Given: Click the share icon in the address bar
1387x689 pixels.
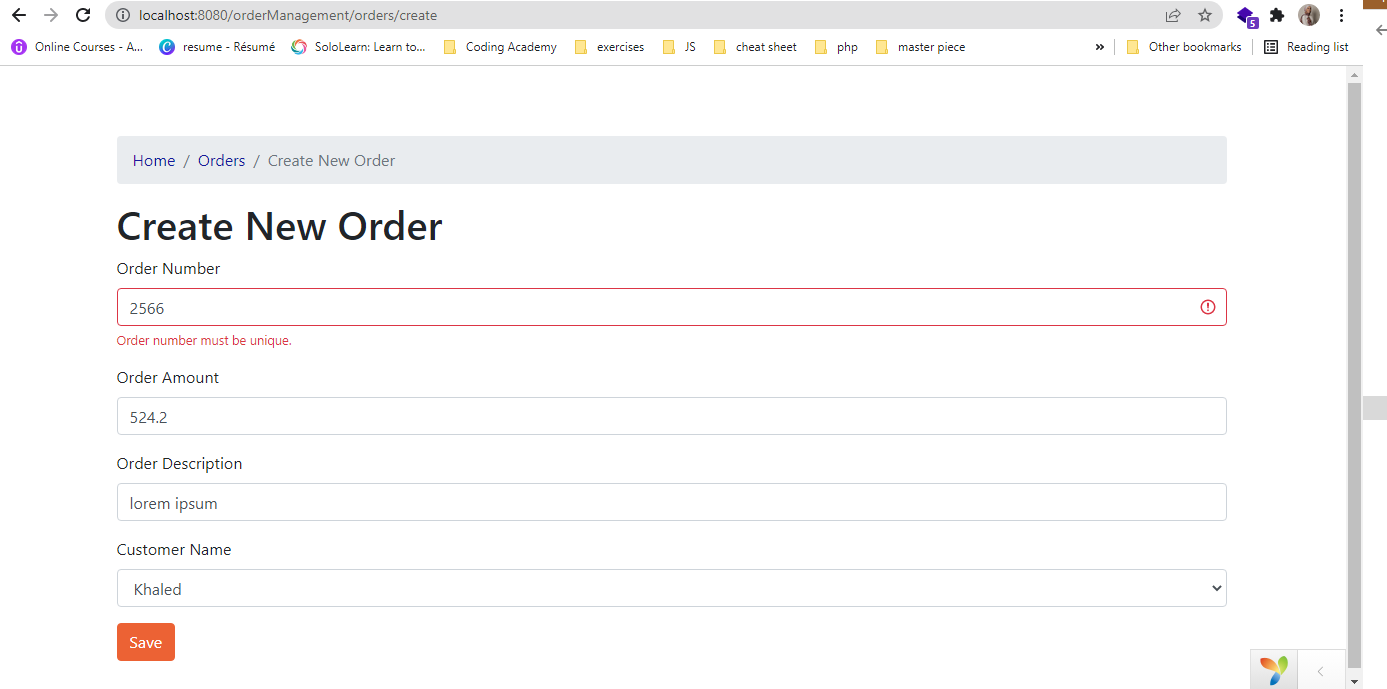Looking at the screenshot, I should (1171, 15).
